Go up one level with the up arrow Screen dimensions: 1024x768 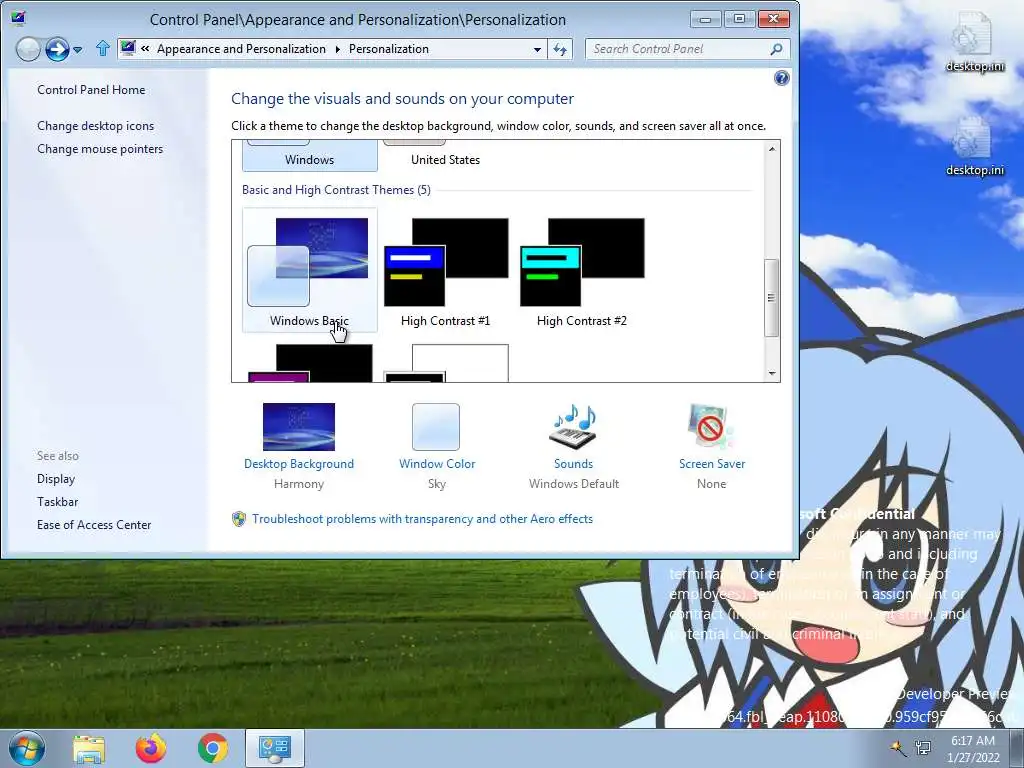103,48
